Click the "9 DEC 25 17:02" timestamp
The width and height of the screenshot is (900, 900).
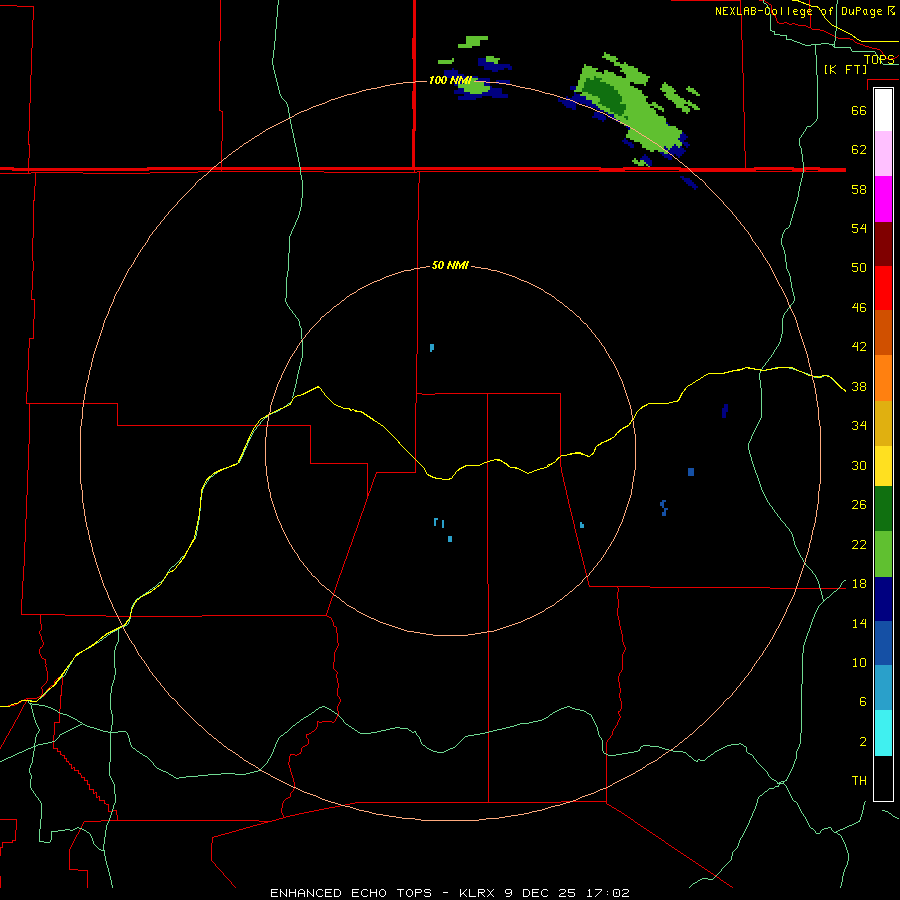(567, 893)
